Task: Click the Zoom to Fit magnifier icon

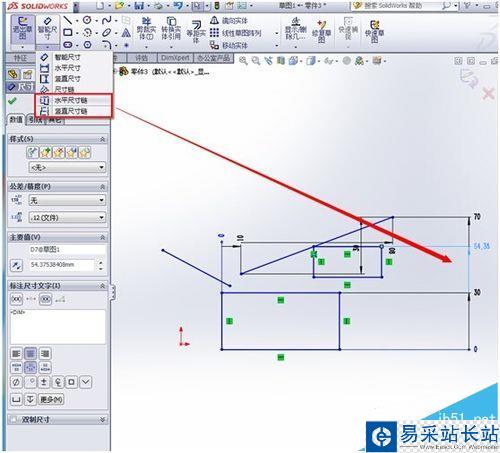Action: point(243,61)
